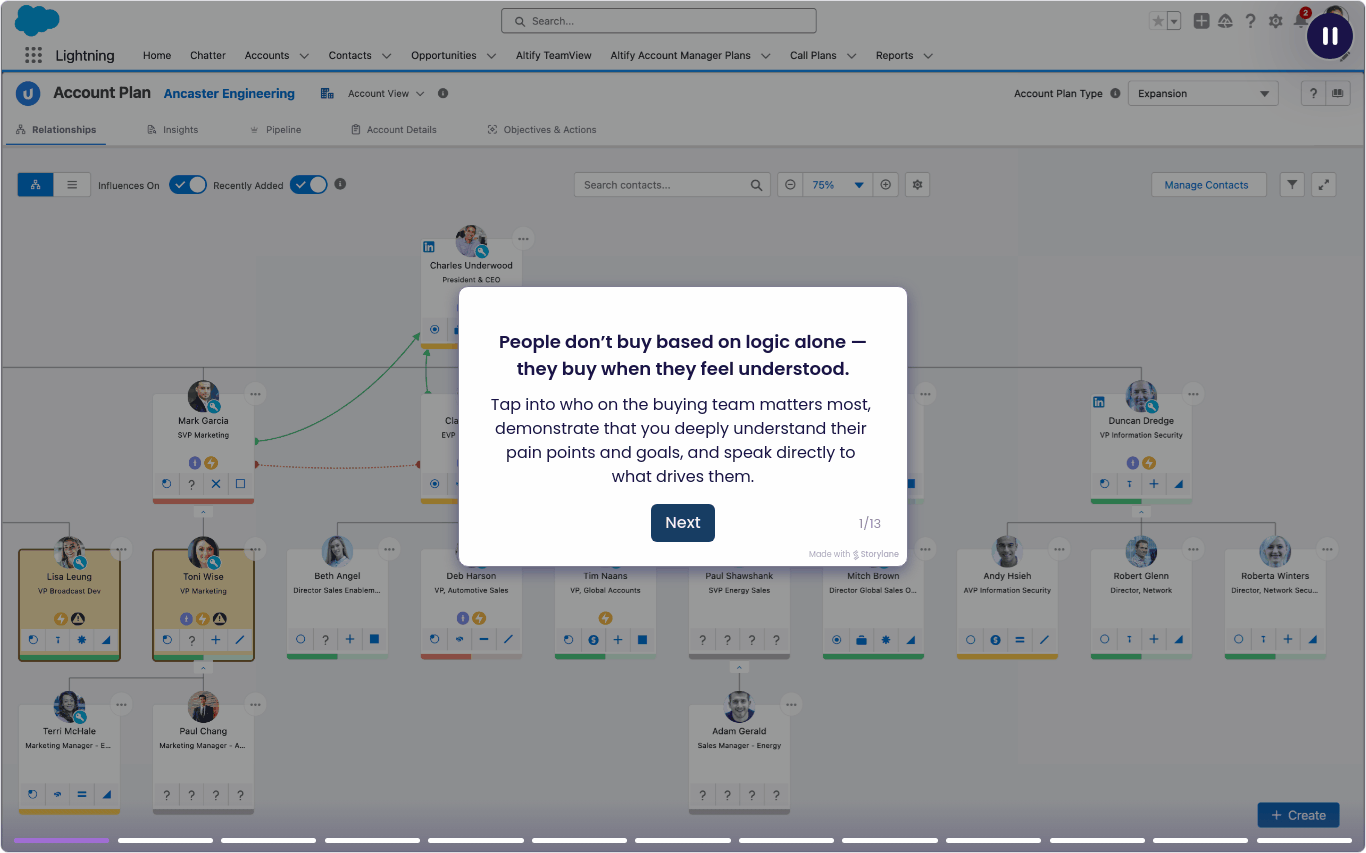Viewport: 1366px width, 853px height.
Task: Open the contacts filter icon
Action: pyautogui.click(x=1292, y=185)
